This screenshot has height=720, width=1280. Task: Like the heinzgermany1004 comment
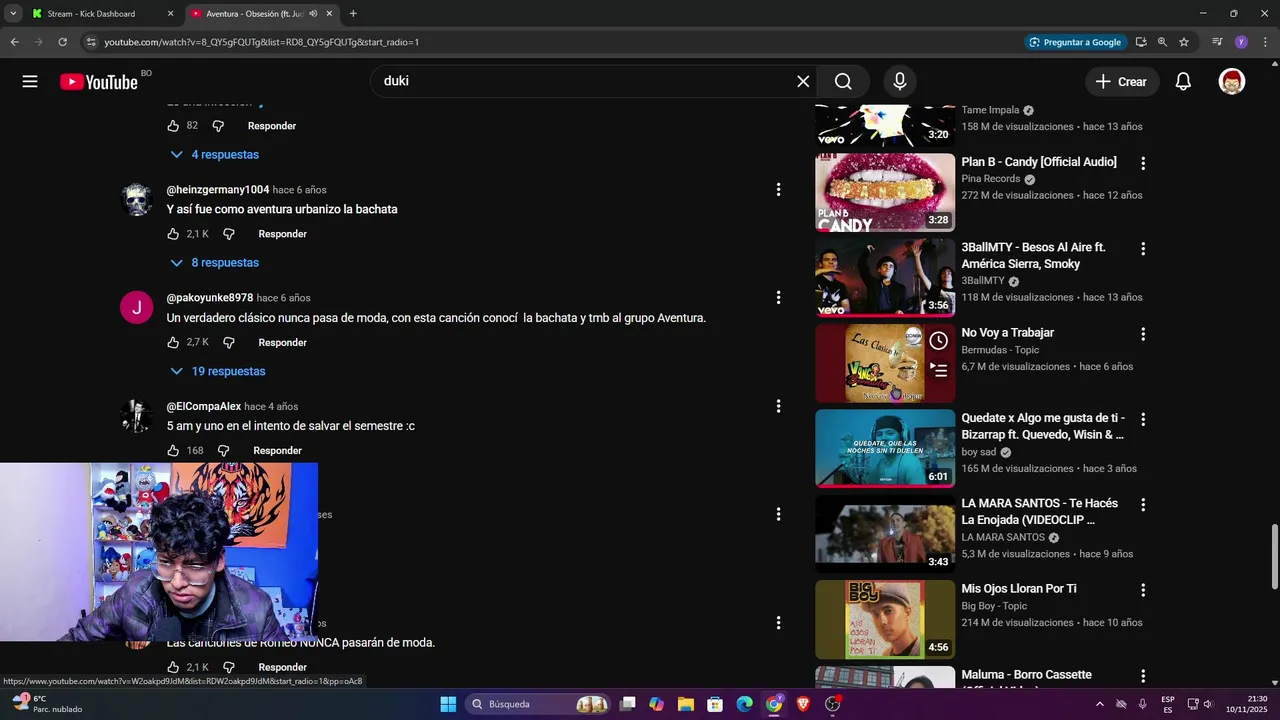pos(173,234)
